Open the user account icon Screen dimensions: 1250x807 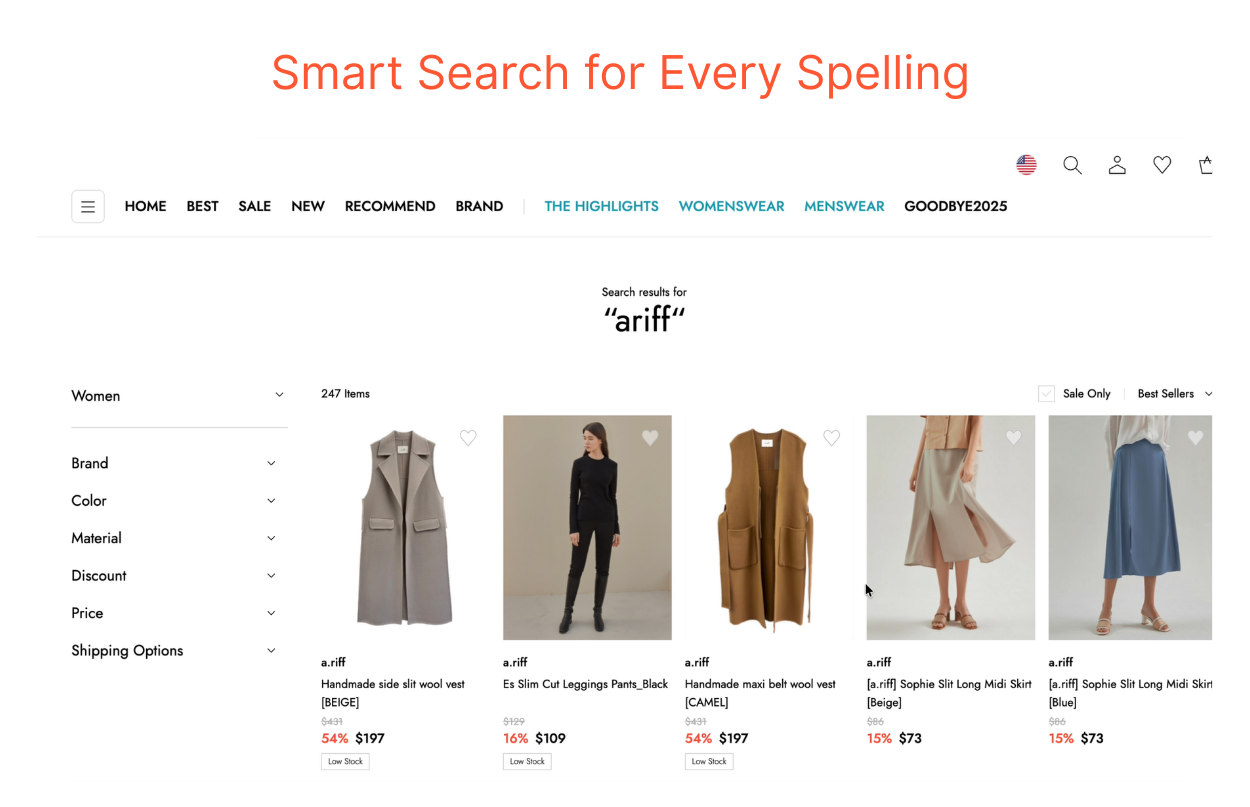point(1117,165)
